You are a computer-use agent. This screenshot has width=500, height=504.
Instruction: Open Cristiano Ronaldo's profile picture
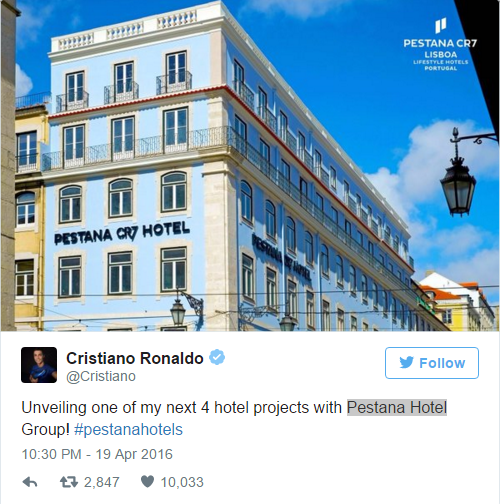(39, 365)
